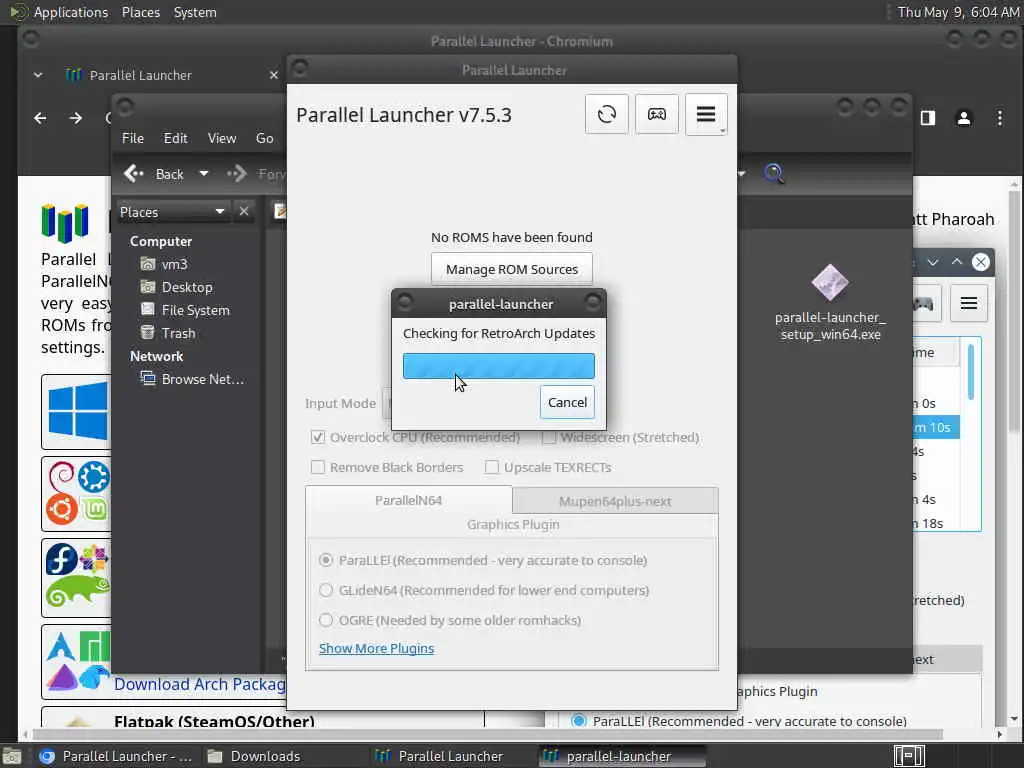The image size is (1024, 768).
Task: Click the workspace switcher icon in taskbar
Action: pyautogui.click(x=909, y=756)
